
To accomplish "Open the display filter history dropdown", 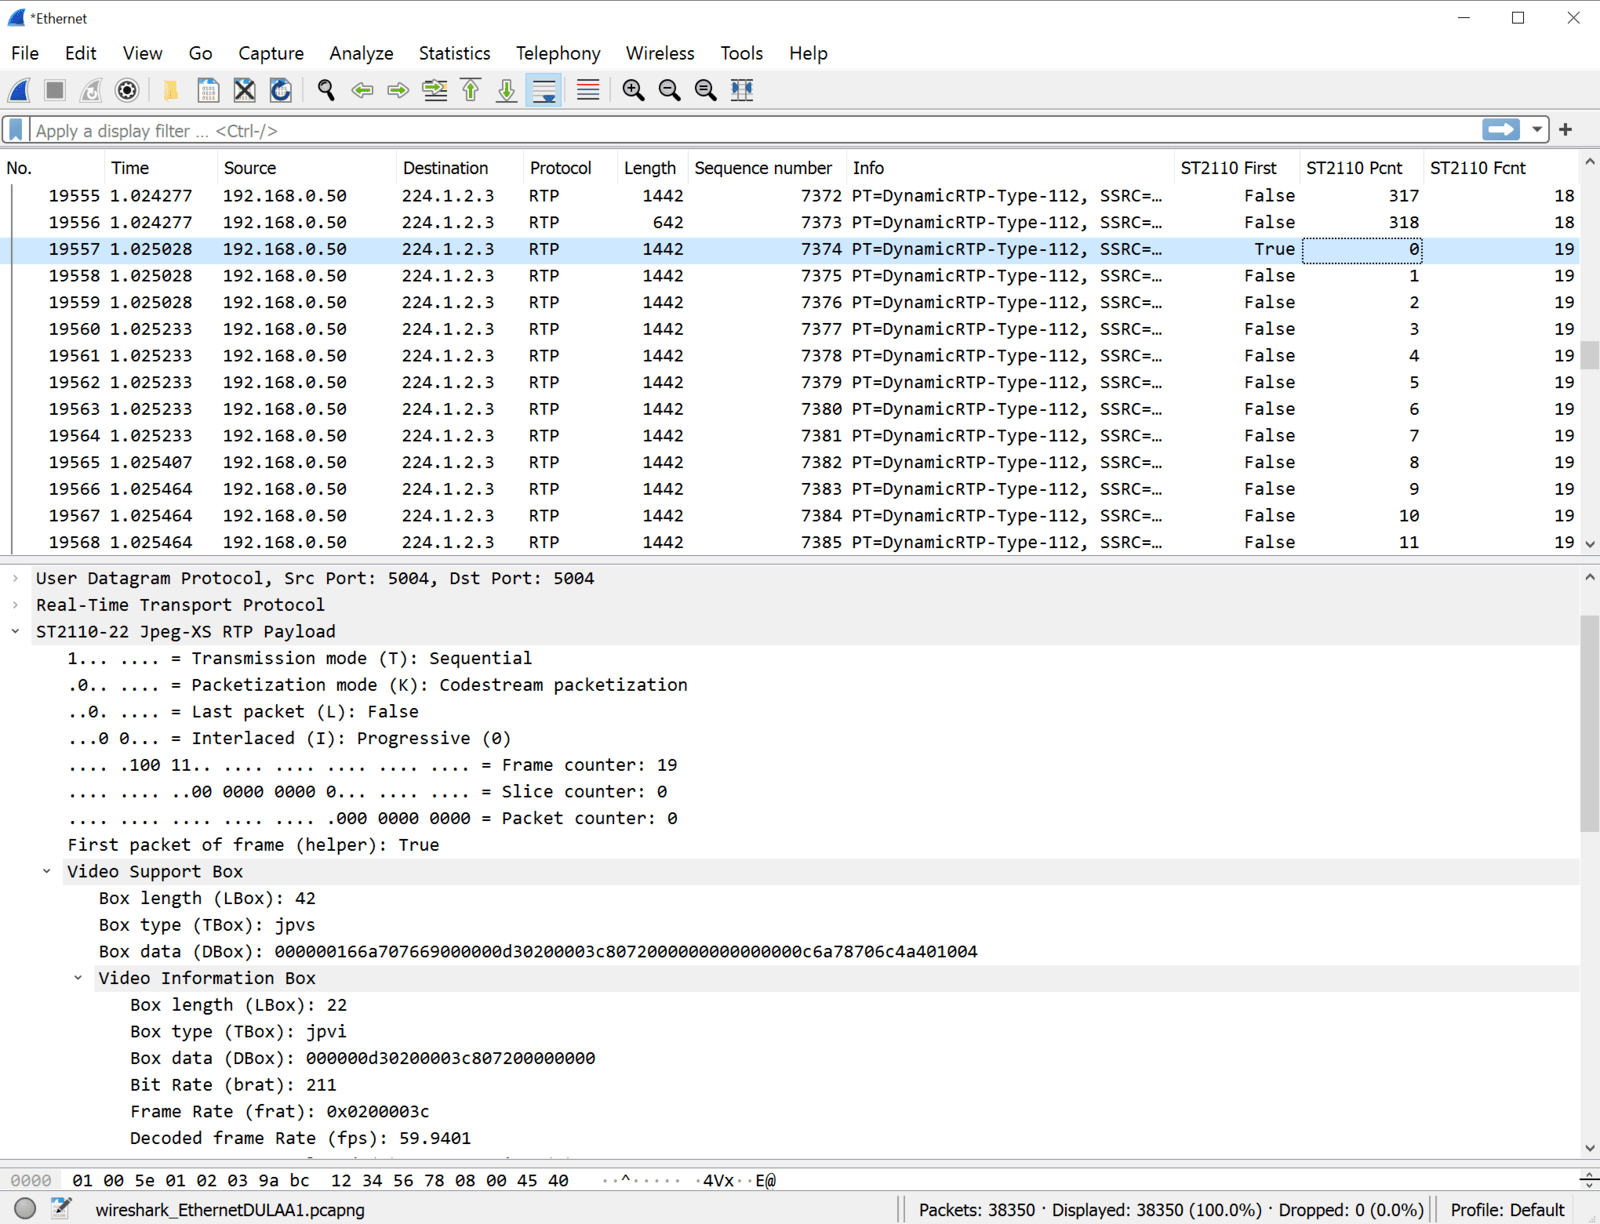I will point(1537,130).
